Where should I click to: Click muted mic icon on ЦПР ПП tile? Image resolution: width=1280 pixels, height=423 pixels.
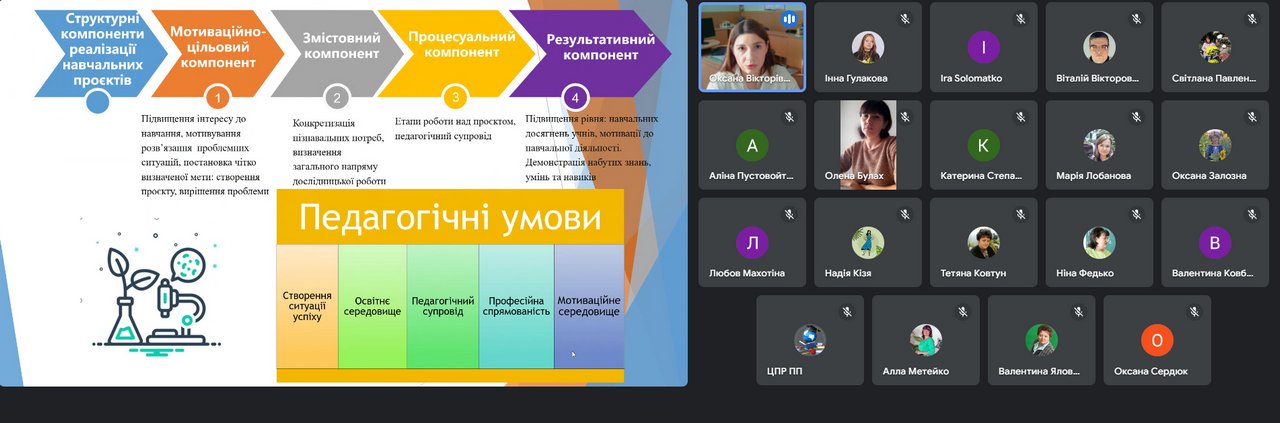(846, 313)
